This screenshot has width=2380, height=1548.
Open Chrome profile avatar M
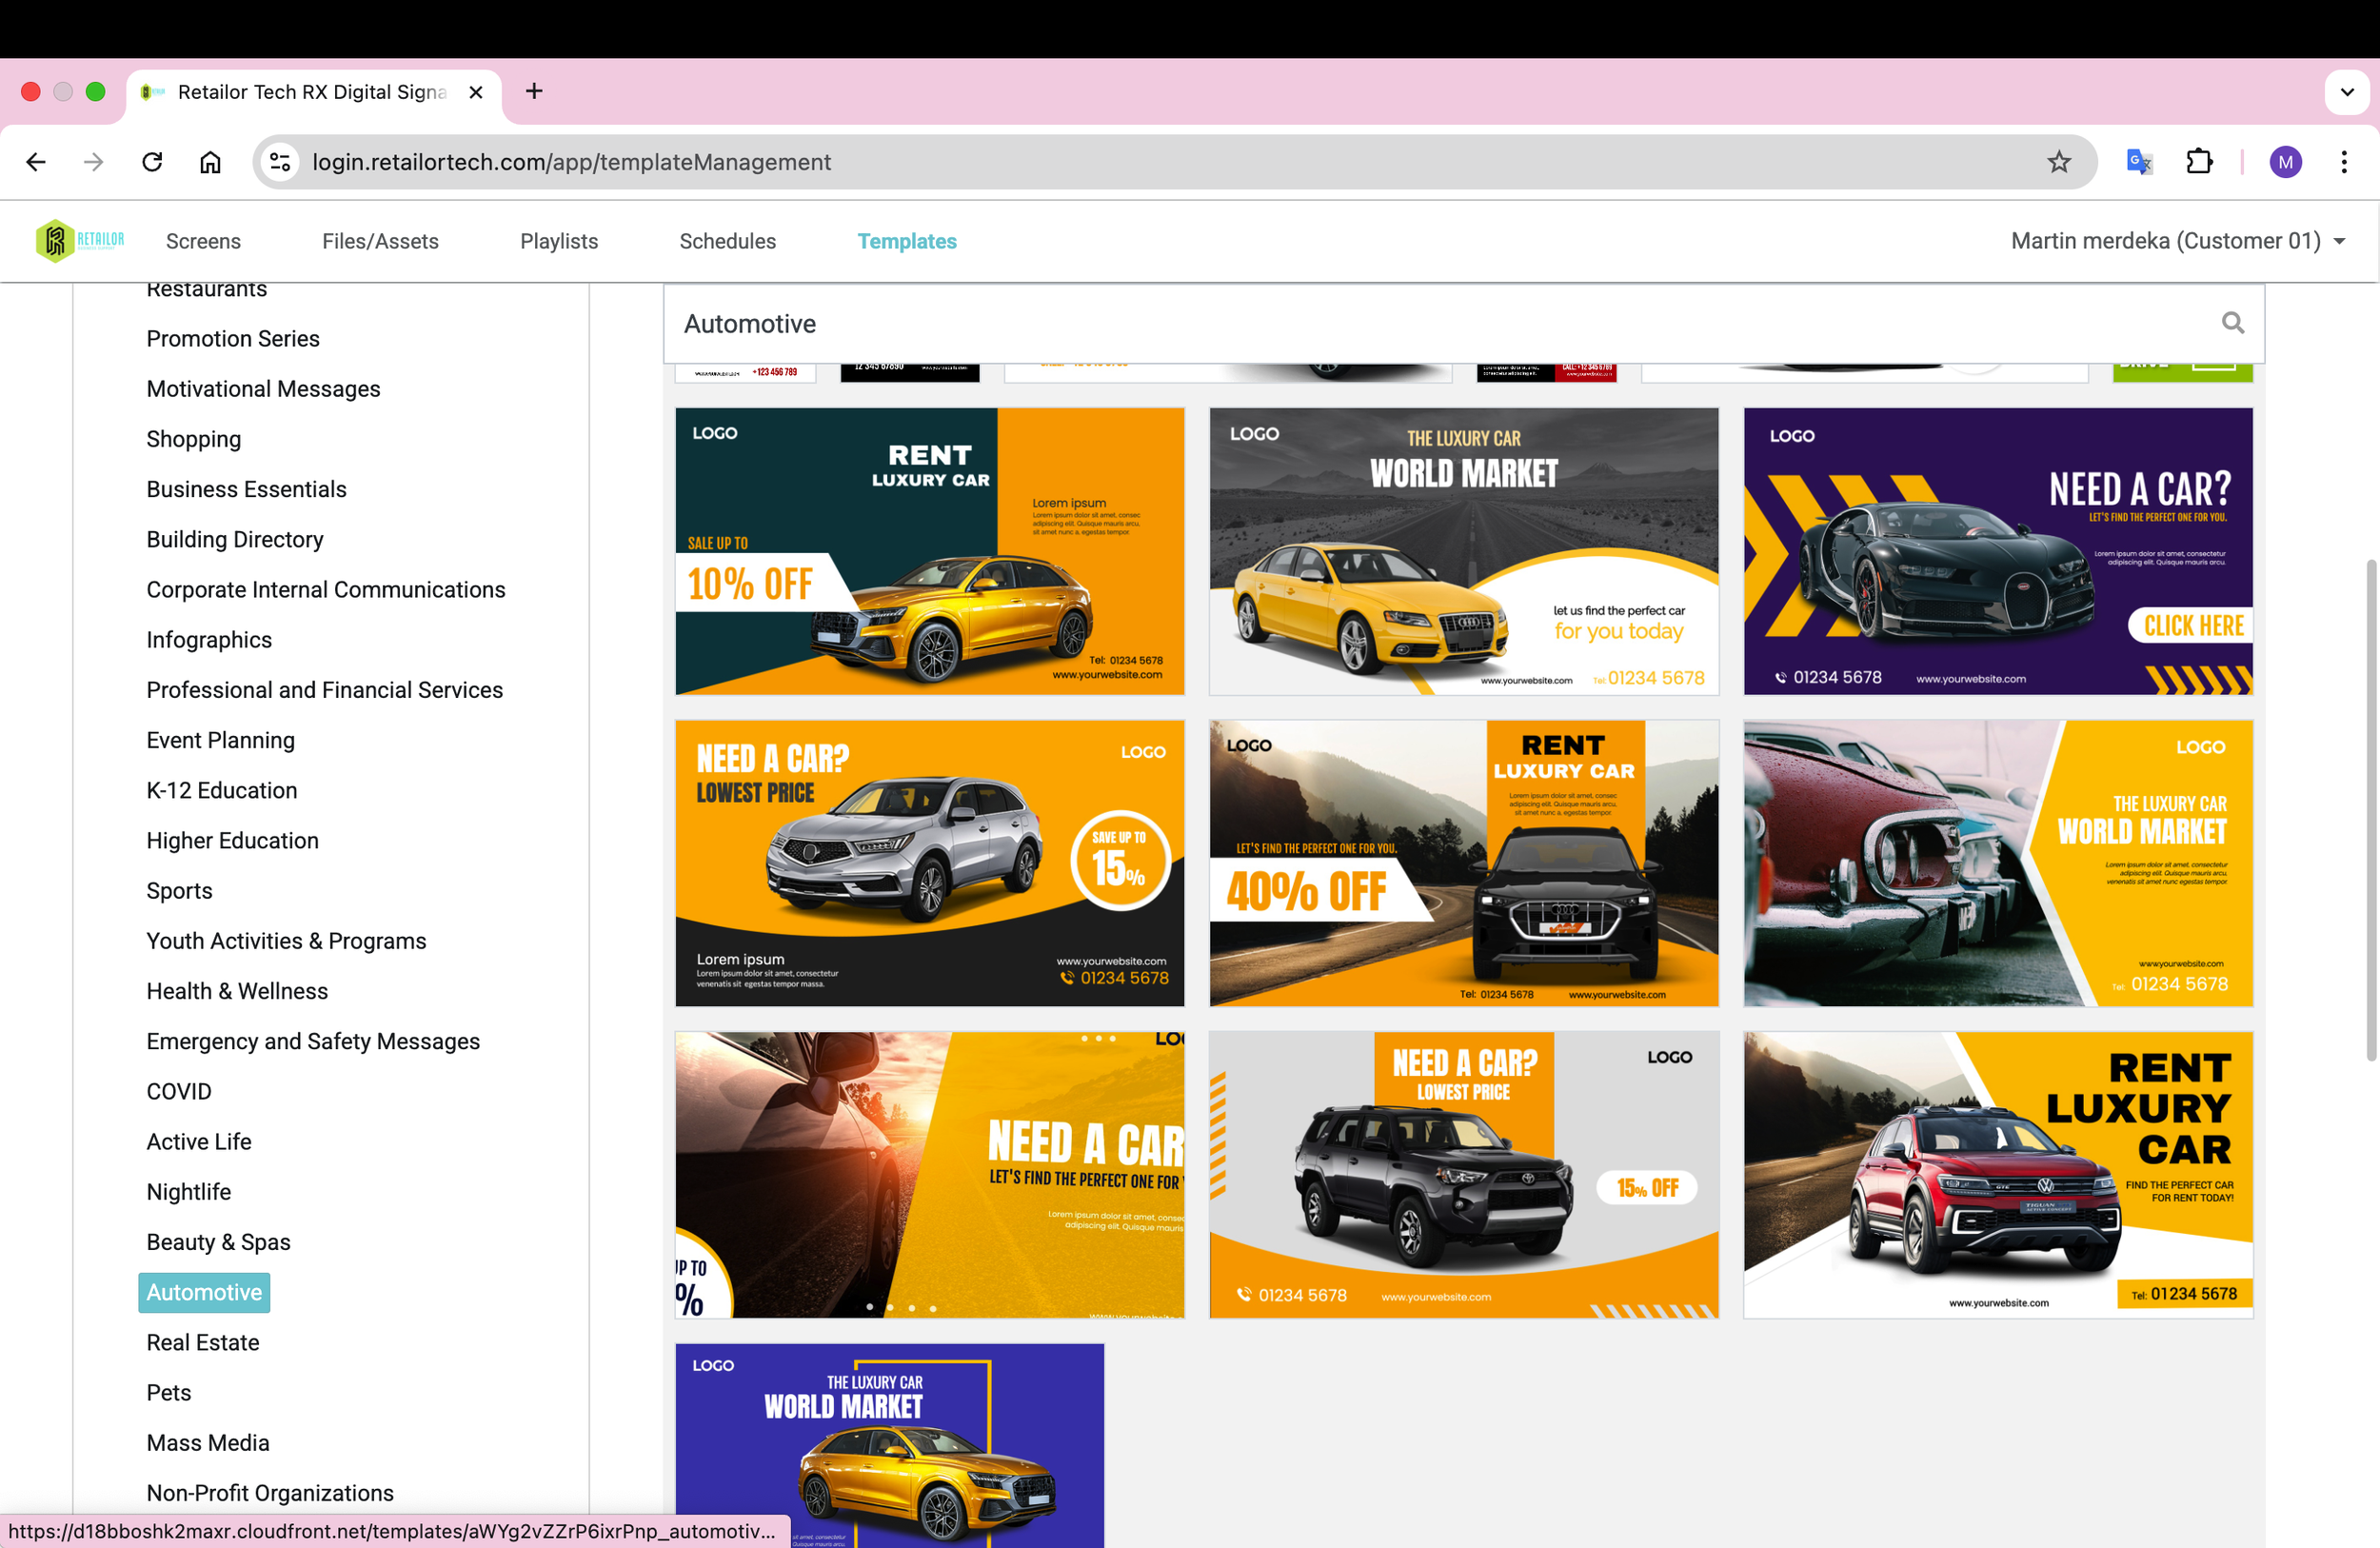pyautogui.click(x=2285, y=162)
